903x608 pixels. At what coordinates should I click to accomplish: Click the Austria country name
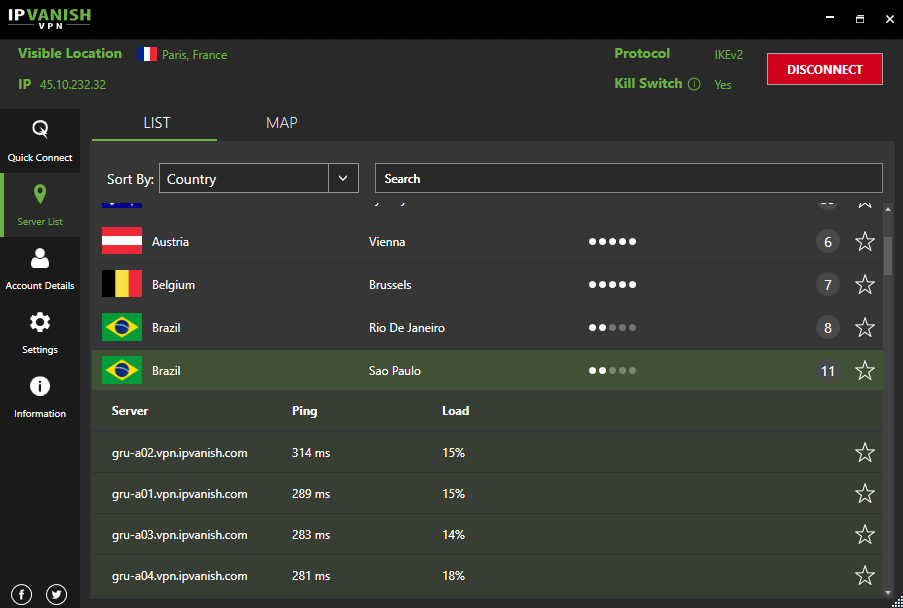click(170, 242)
